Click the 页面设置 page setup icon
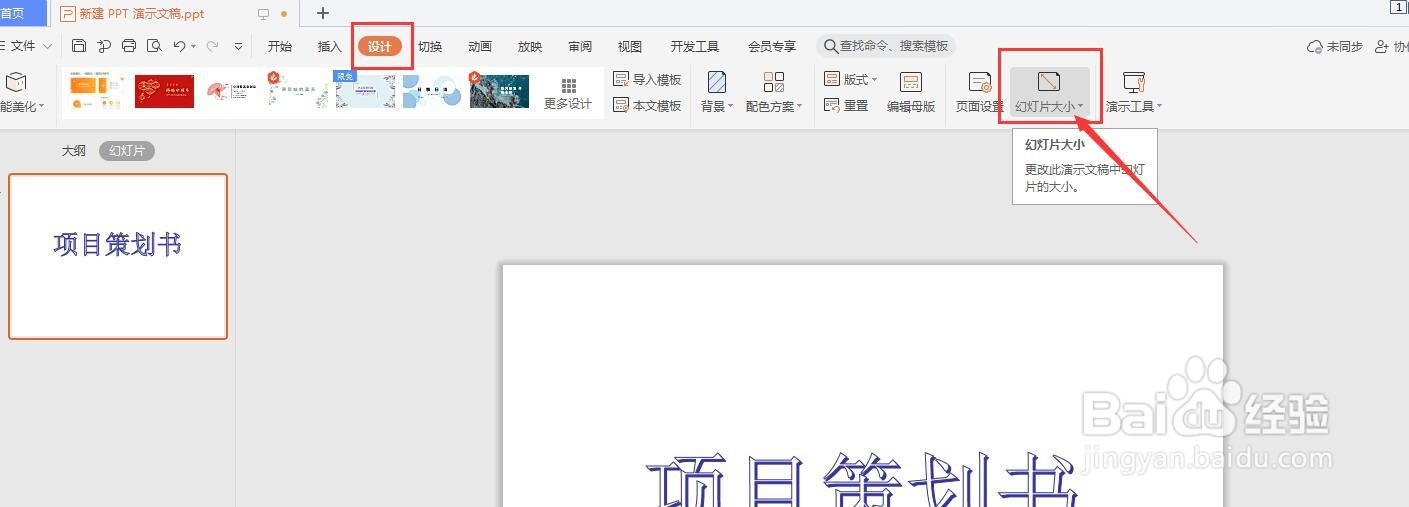The width and height of the screenshot is (1409, 507). [980, 92]
